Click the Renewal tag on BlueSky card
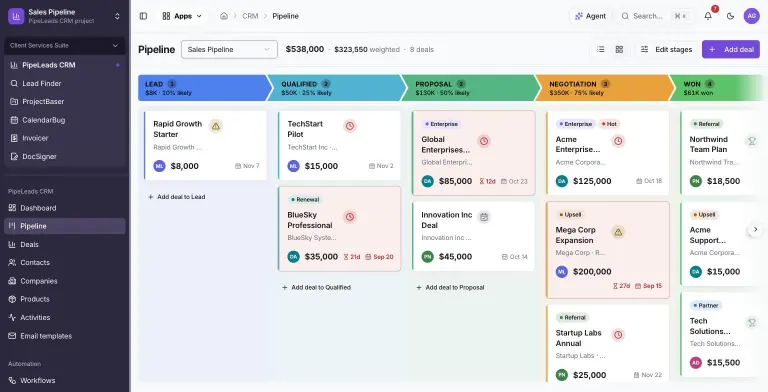 [305, 200]
